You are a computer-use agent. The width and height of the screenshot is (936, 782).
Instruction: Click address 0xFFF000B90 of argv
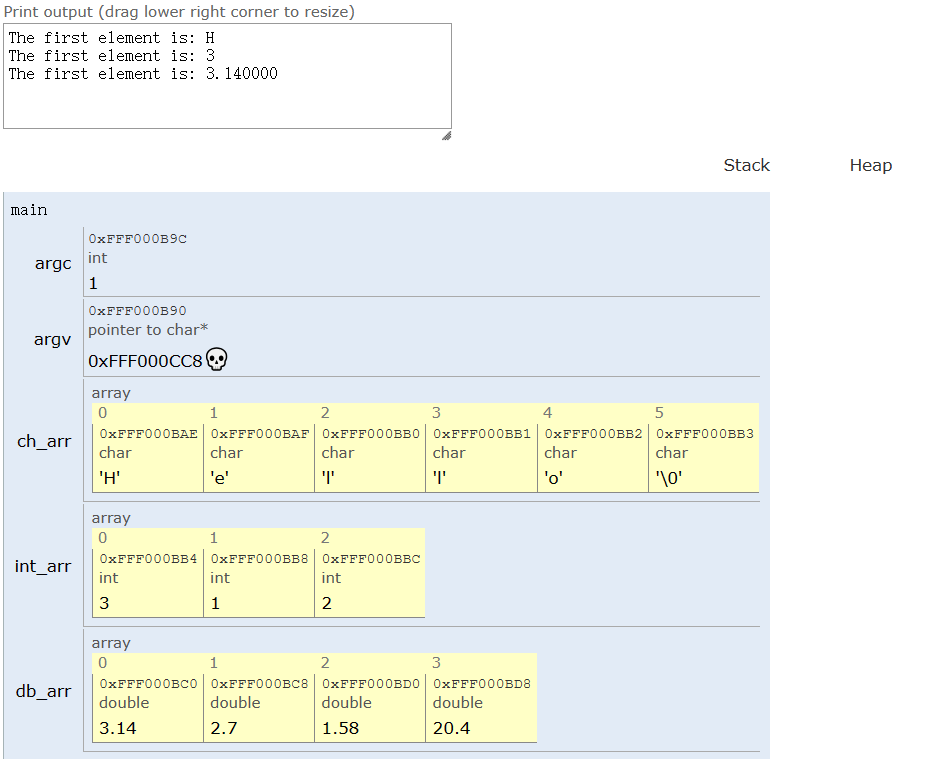click(x=137, y=310)
